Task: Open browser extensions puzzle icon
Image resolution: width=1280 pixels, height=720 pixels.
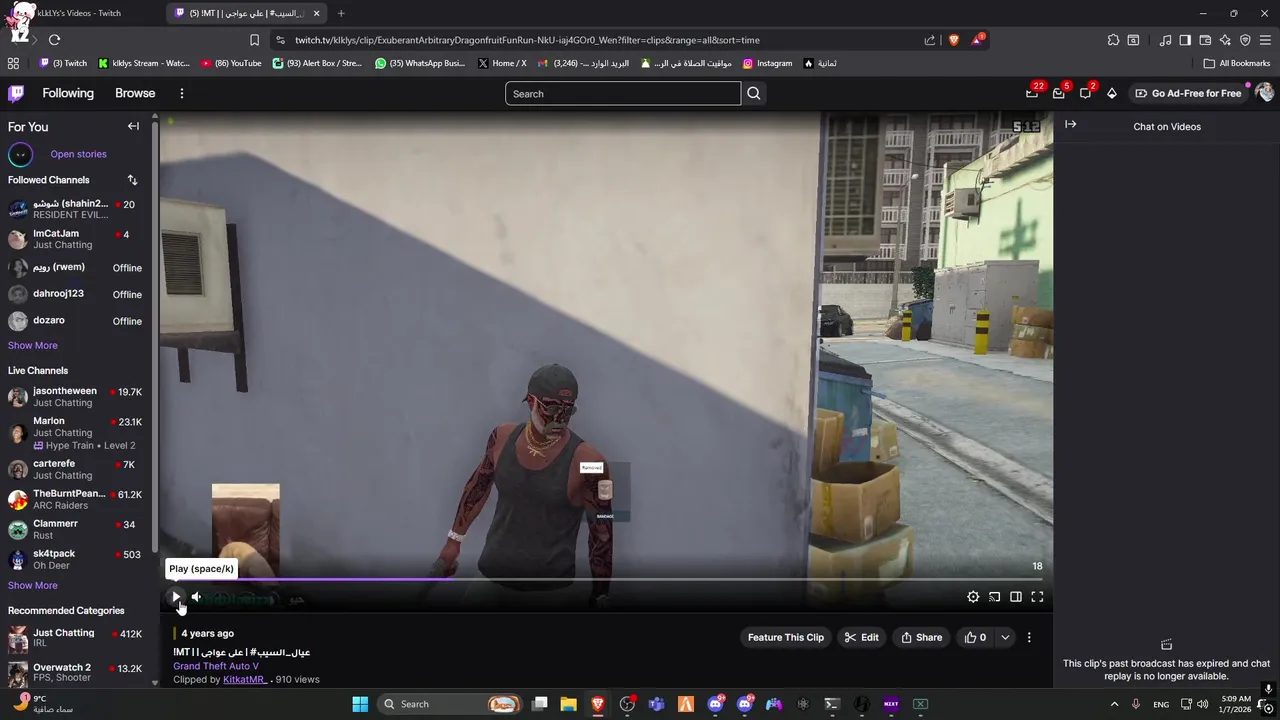Action: (1113, 40)
